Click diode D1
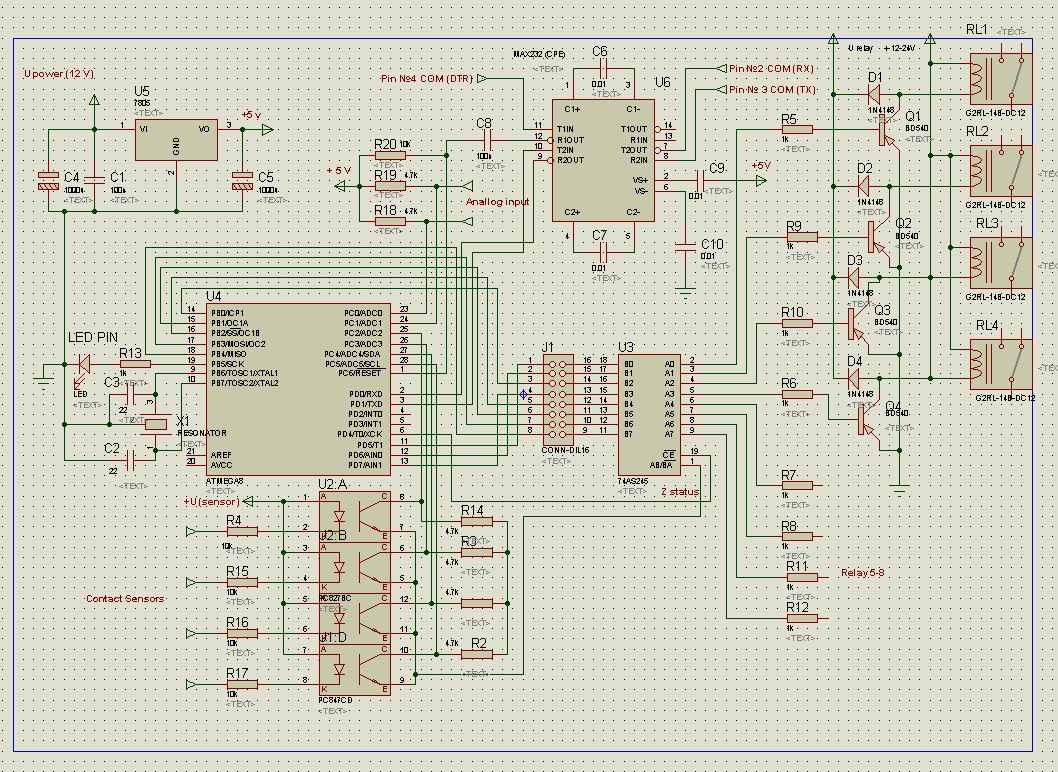This screenshot has height=772, width=1058. click(x=875, y=94)
